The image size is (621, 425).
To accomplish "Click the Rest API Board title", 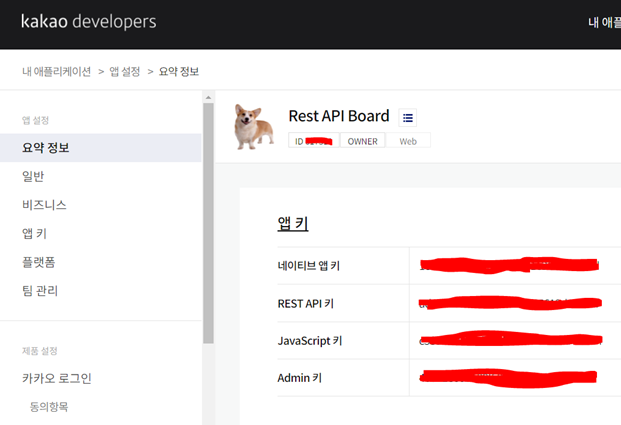I will (339, 116).
